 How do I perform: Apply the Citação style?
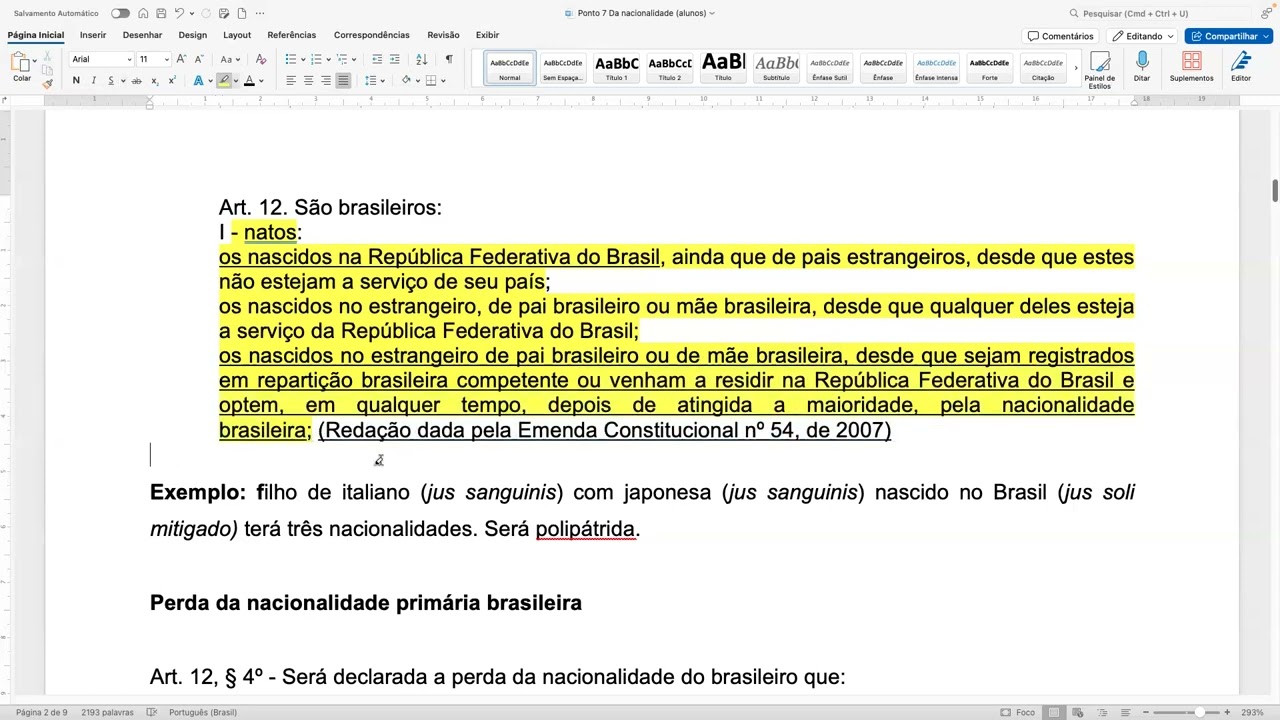(1043, 67)
